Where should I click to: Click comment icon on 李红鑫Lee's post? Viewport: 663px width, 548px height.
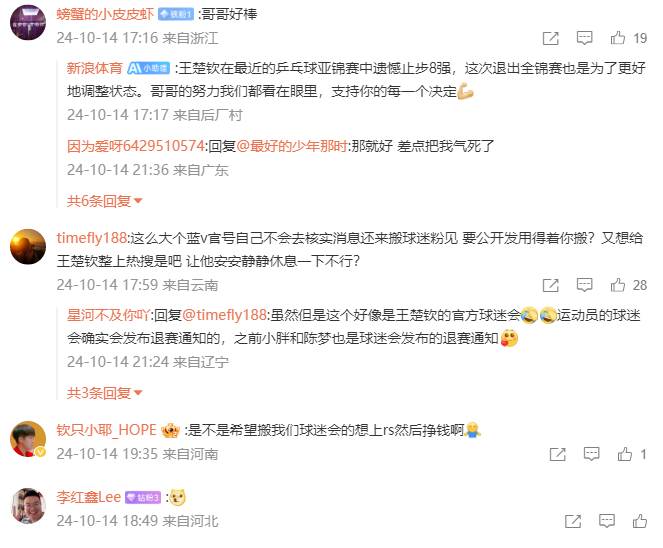pos(607,521)
